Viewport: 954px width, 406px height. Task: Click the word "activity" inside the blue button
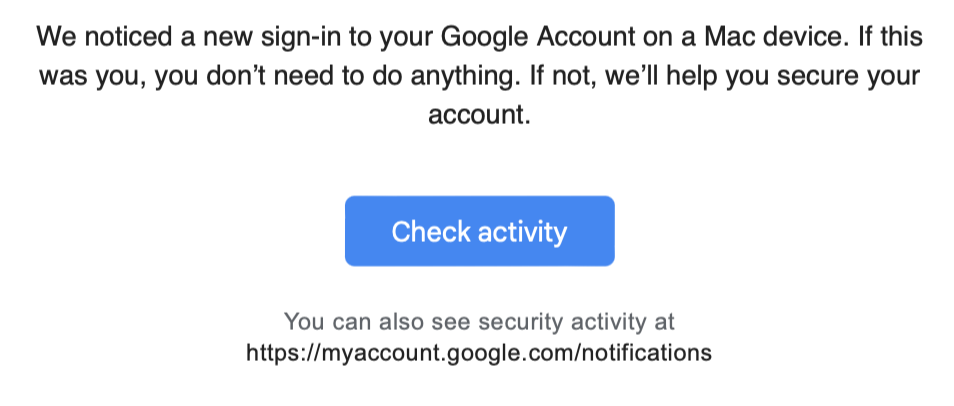521,232
